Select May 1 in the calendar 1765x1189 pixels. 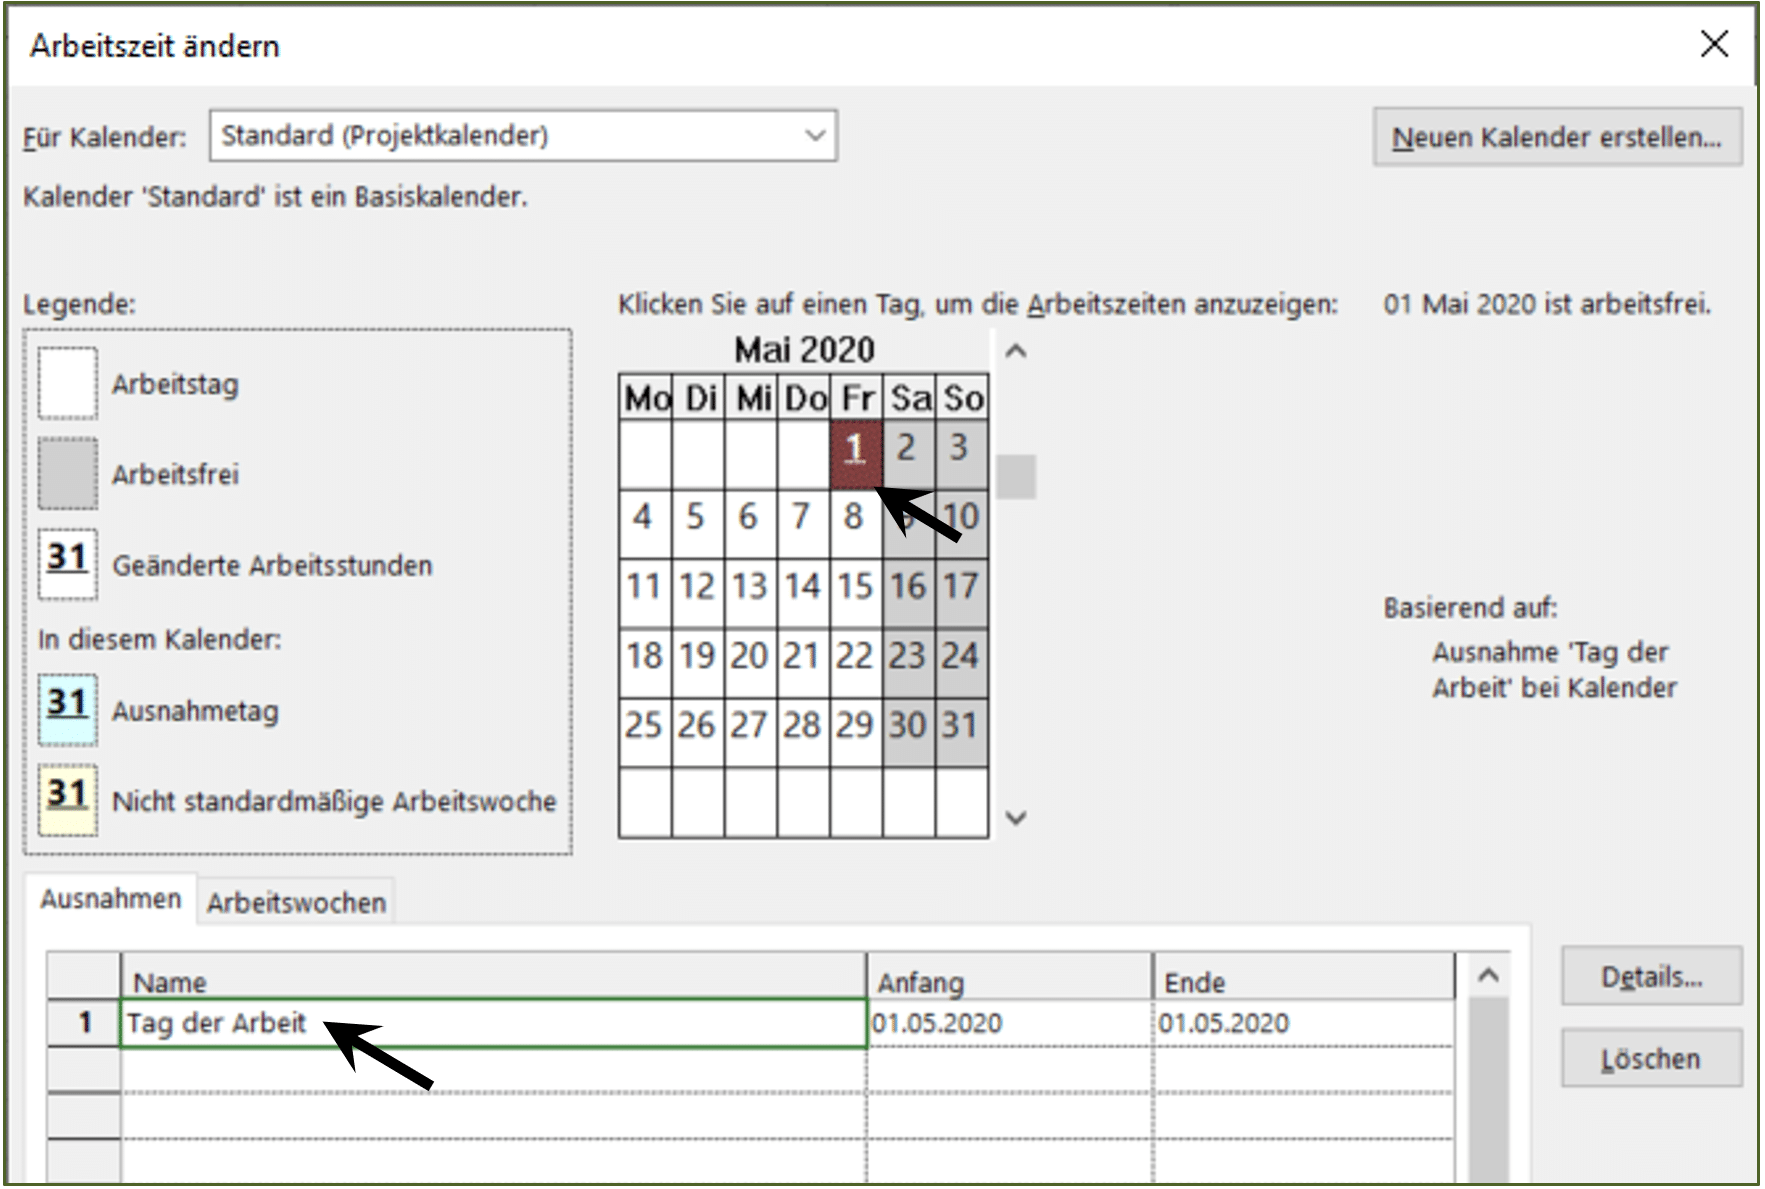coord(856,455)
